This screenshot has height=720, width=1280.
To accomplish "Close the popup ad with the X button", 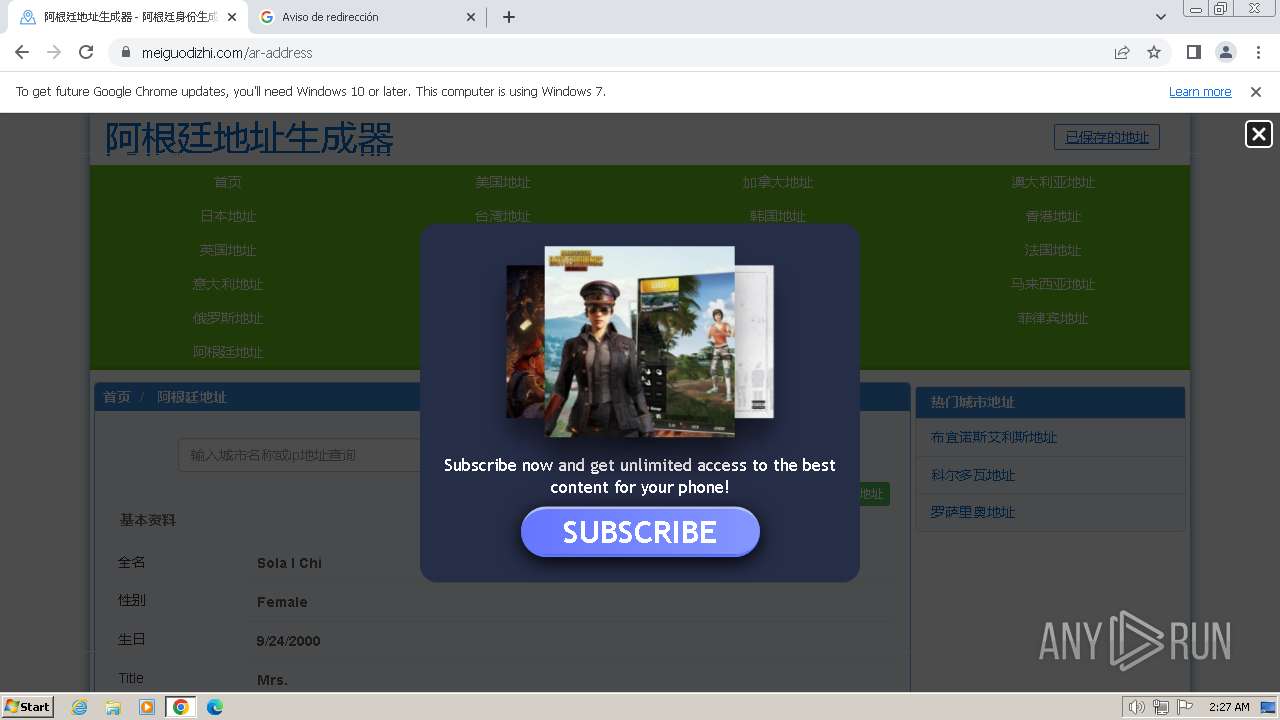I will click(1259, 134).
